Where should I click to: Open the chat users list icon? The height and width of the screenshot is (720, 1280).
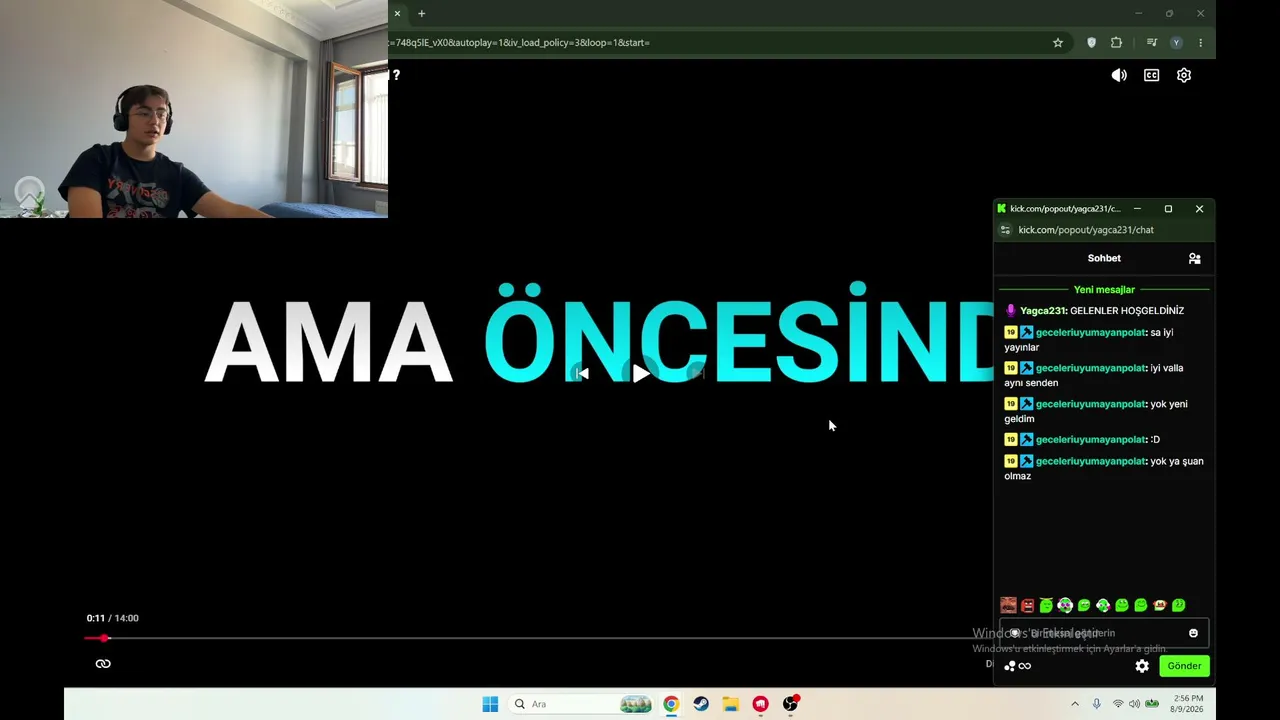[1194, 258]
